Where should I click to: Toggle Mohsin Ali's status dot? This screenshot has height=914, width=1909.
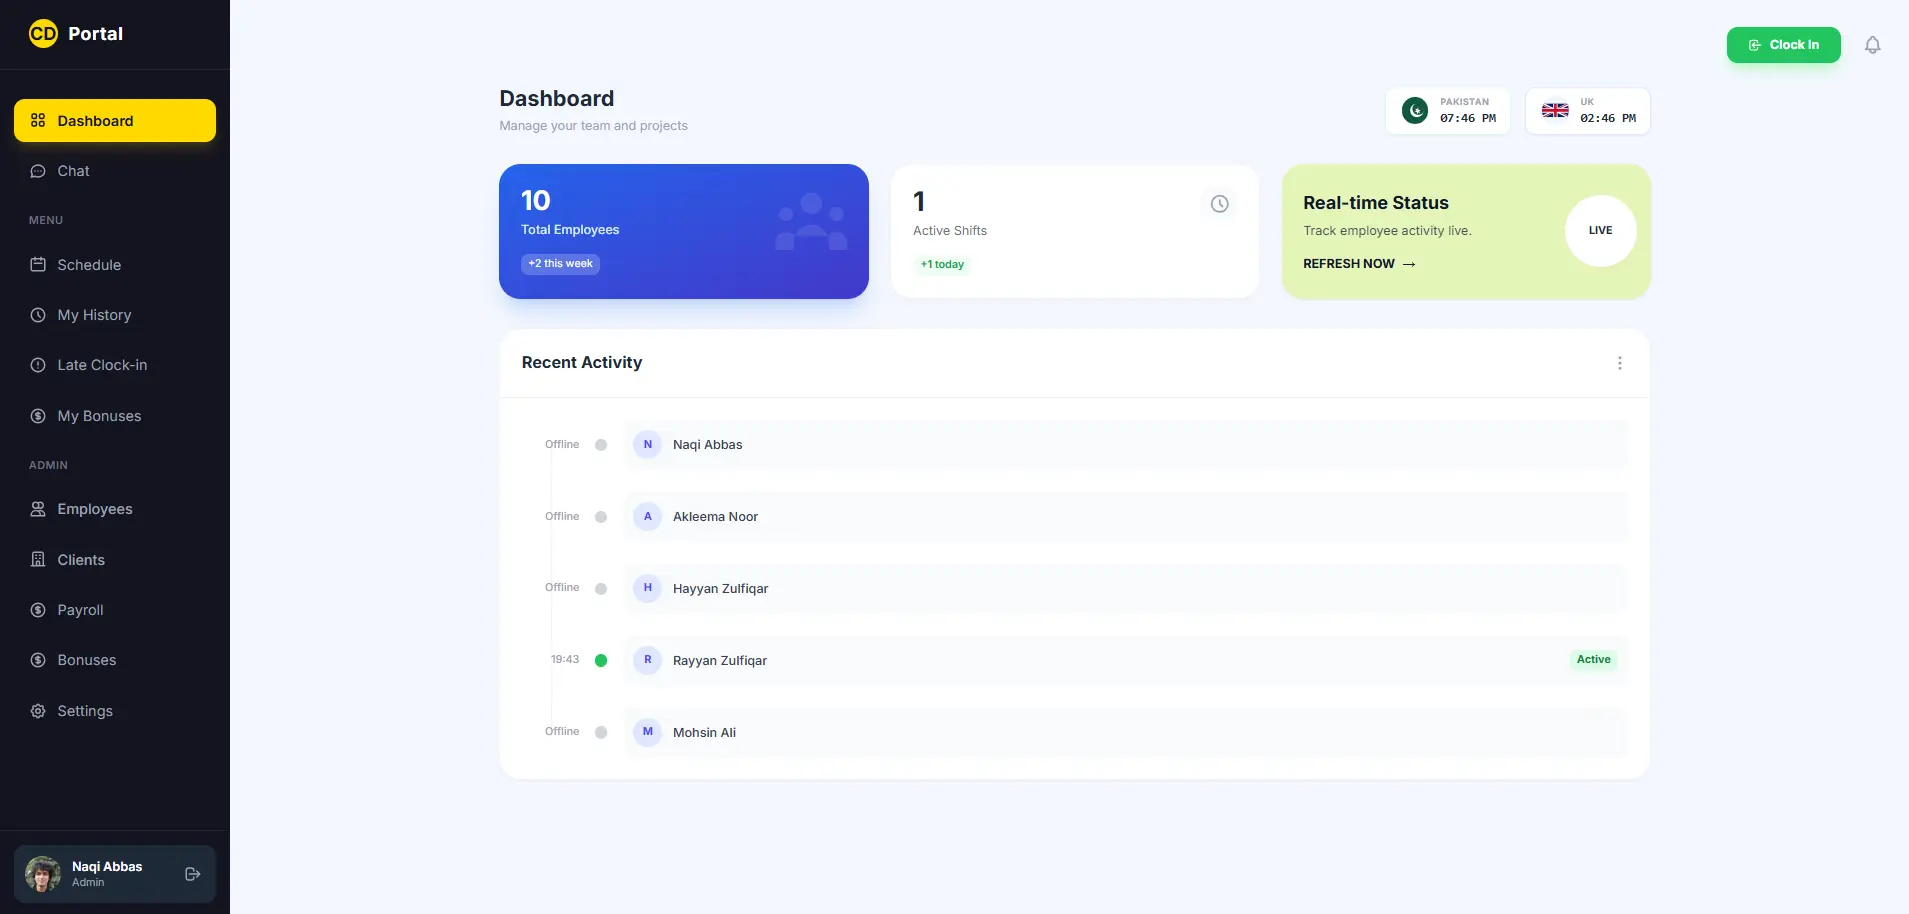click(x=601, y=732)
